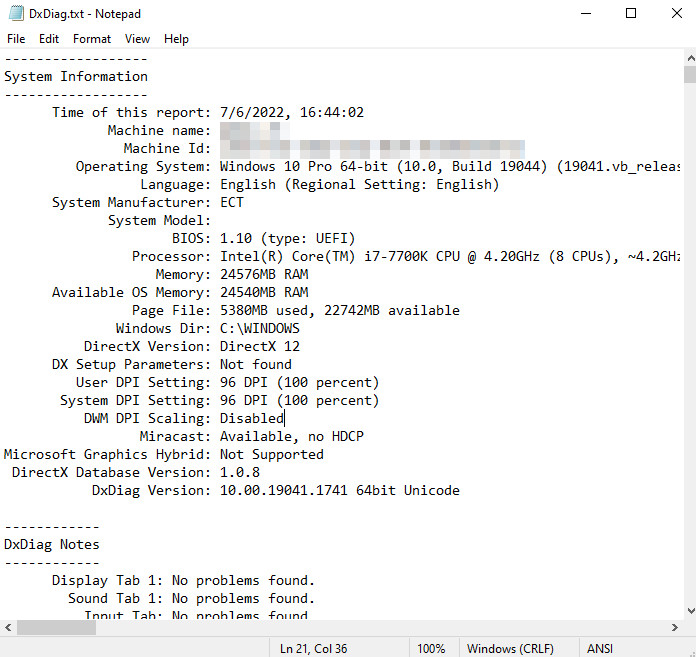Image resolution: width=696 pixels, height=657 pixels.
Task: Click the 'System Model:' label
Action: pyautogui.click(x=159, y=220)
